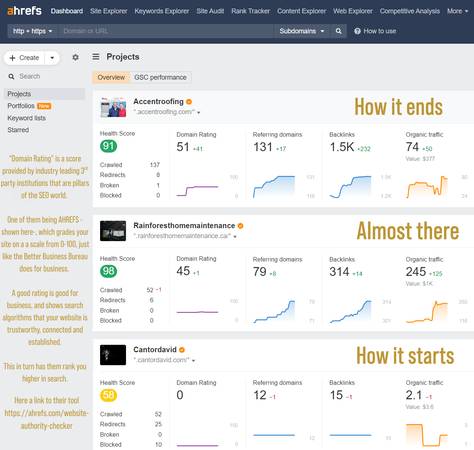
Task: Click the sidebar Search field
Action: [45, 76]
